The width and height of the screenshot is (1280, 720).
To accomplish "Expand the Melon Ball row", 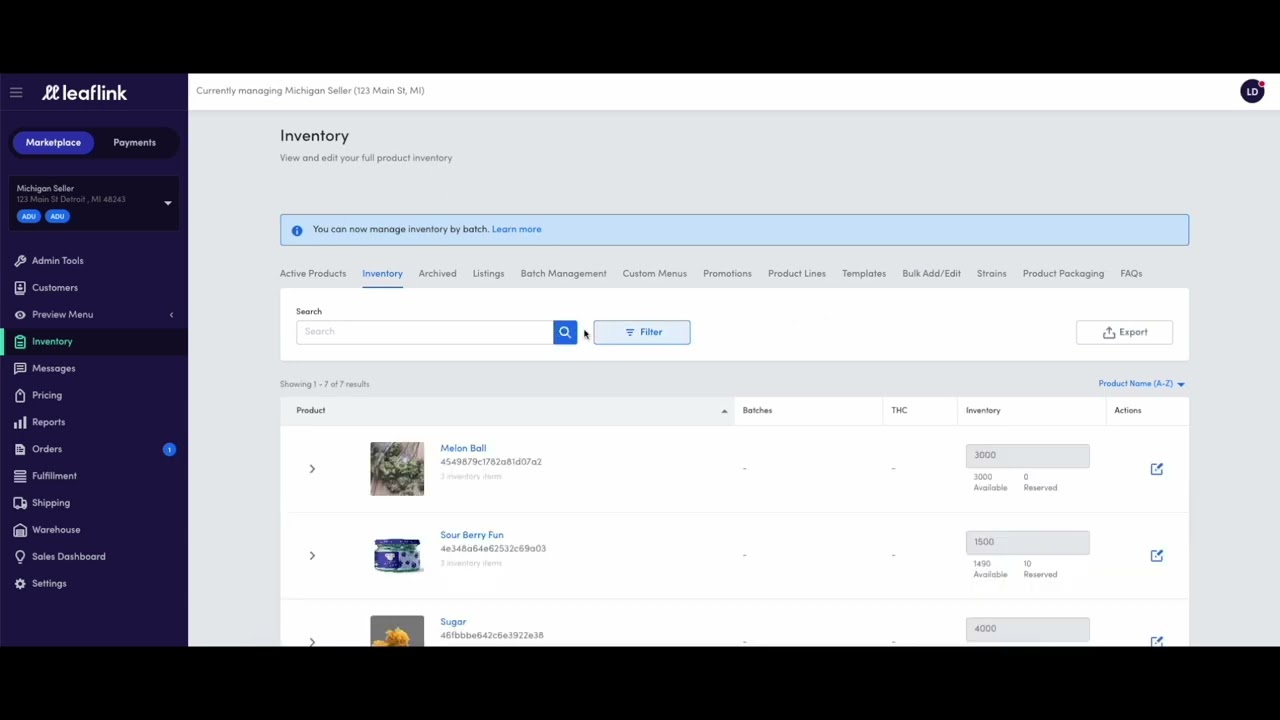I will (312, 469).
